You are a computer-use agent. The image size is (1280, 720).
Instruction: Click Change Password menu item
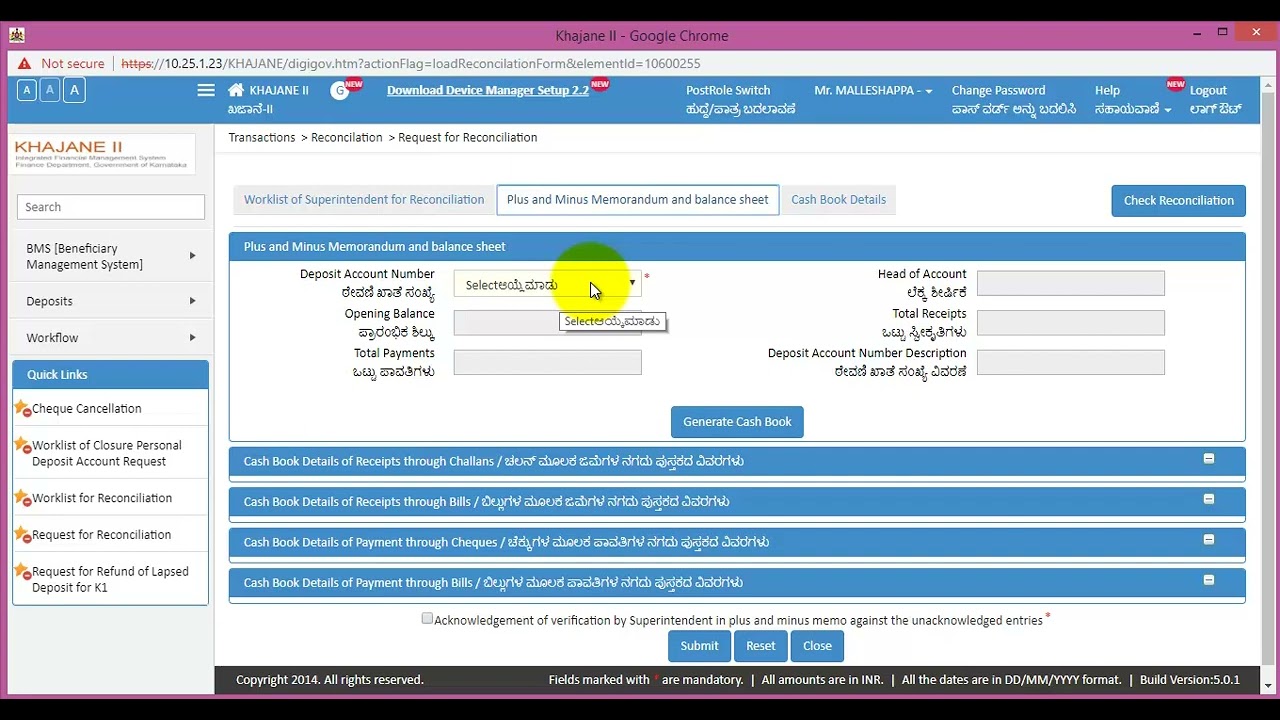(1014, 100)
